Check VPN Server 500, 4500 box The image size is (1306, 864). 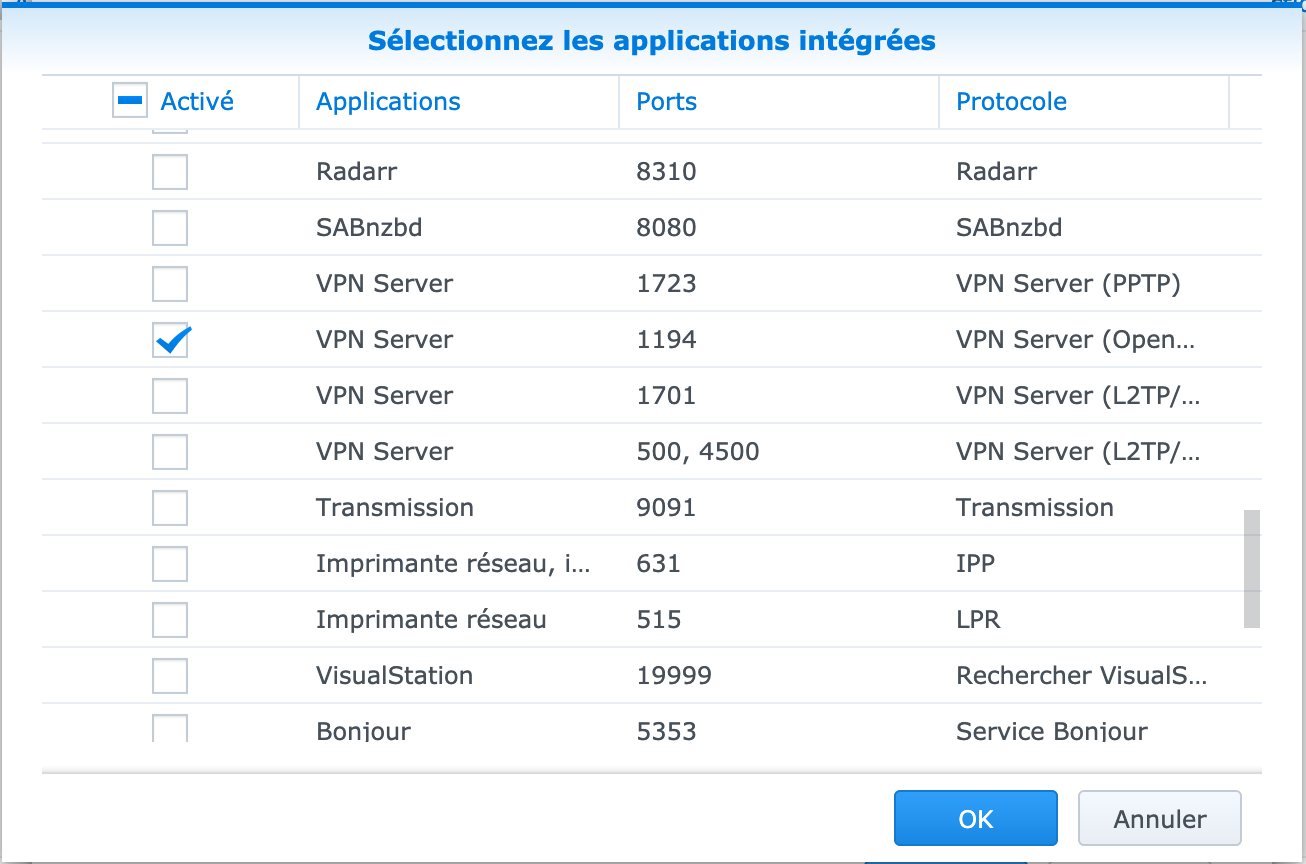(169, 452)
